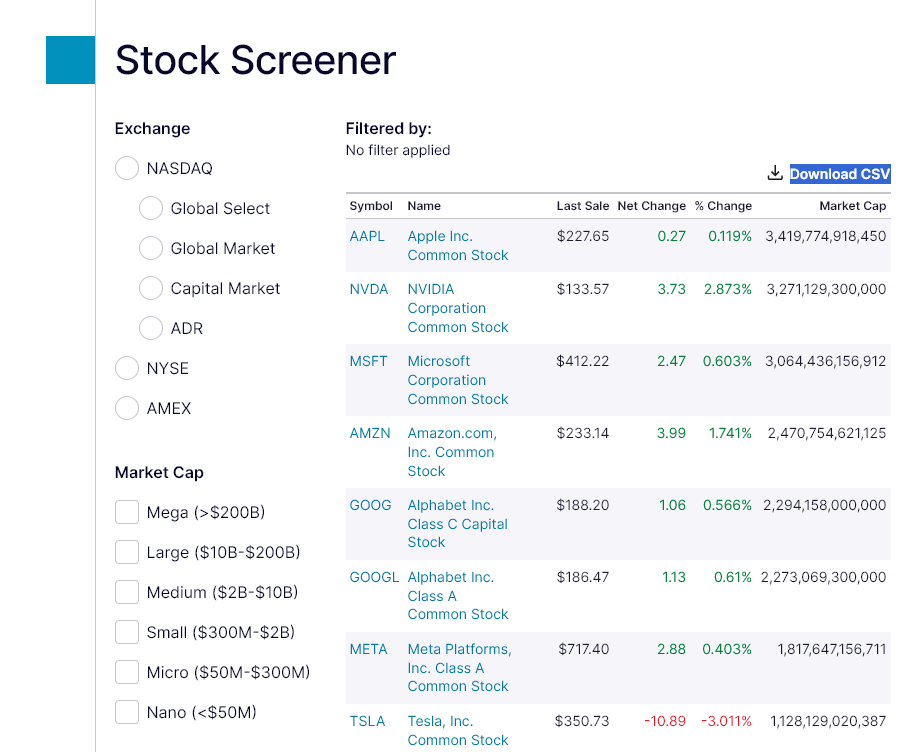Click Meta's last sale $717.40
The height and width of the screenshot is (752, 916).
pos(584,649)
